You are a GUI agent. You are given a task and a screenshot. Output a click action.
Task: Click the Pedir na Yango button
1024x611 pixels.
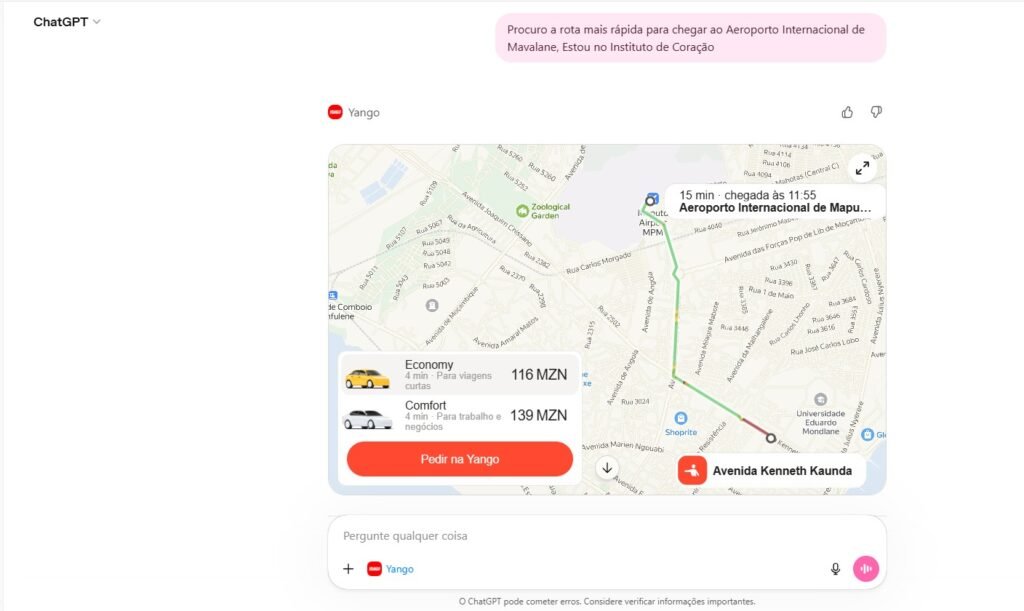(460, 459)
